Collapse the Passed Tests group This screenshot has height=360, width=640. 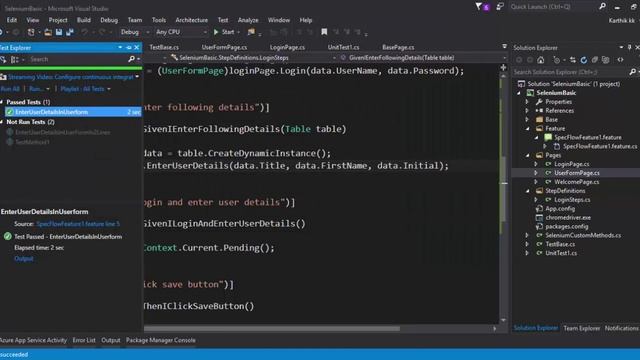click(x=2, y=102)
